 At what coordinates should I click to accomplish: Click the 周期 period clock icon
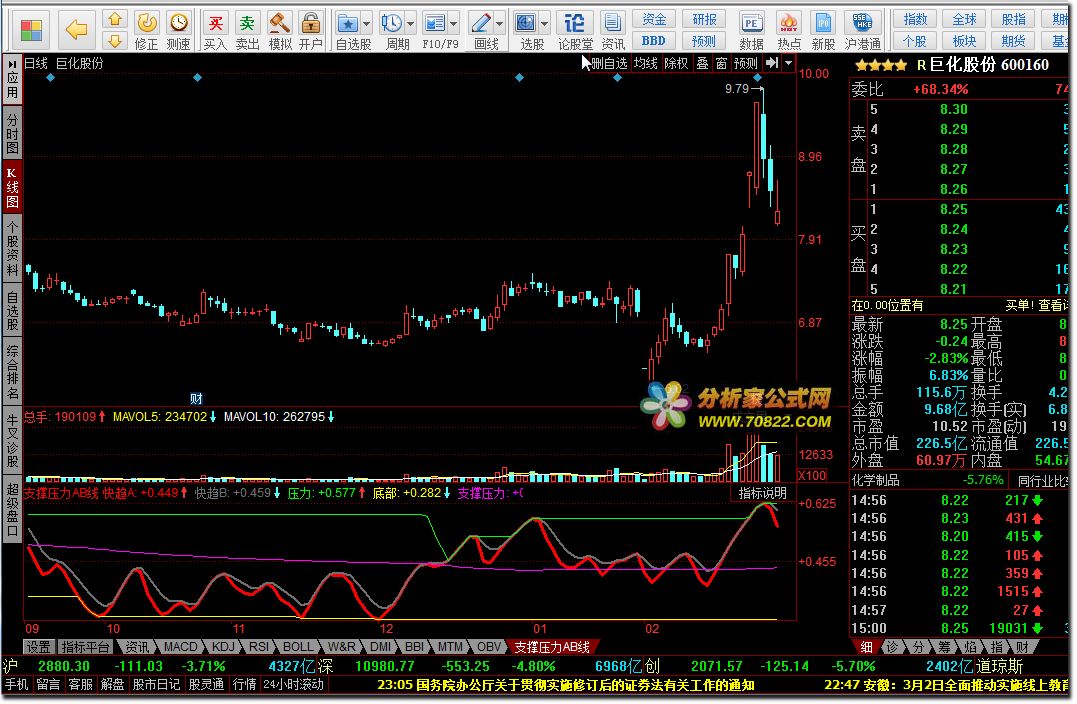point(392,24)
